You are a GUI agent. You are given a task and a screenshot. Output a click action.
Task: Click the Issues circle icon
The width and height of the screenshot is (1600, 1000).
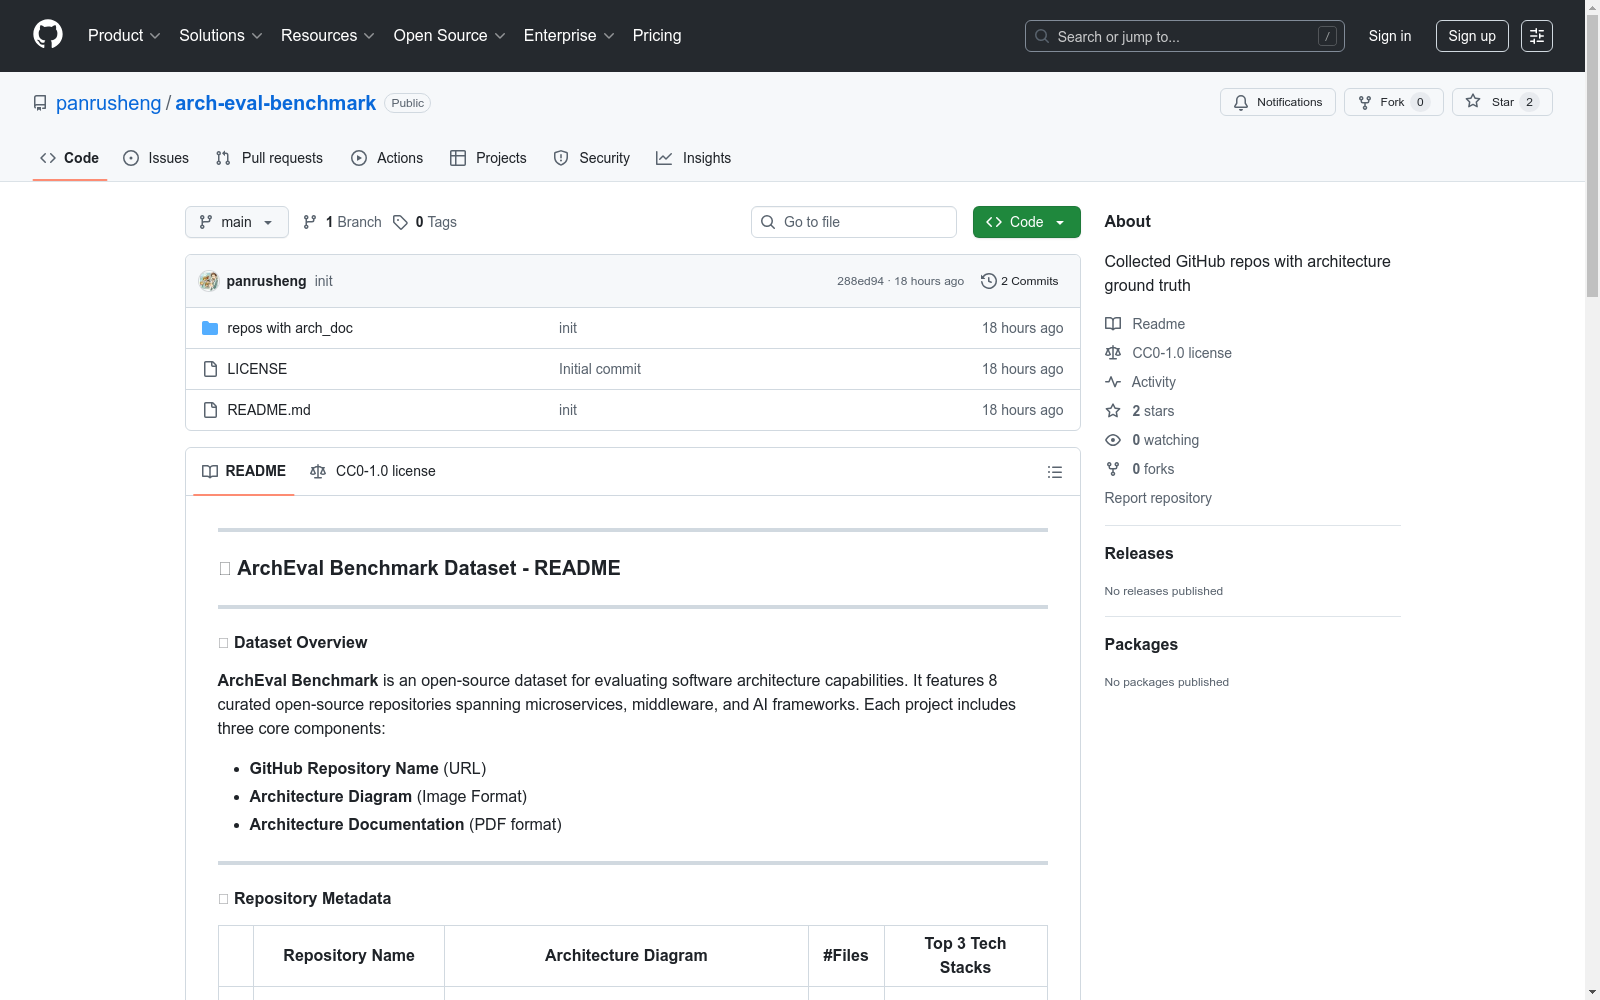coord(131,158)
